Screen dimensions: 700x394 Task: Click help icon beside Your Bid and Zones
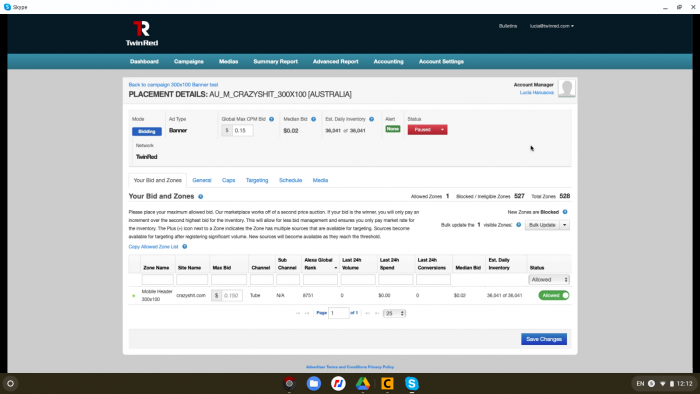[200, 196]
